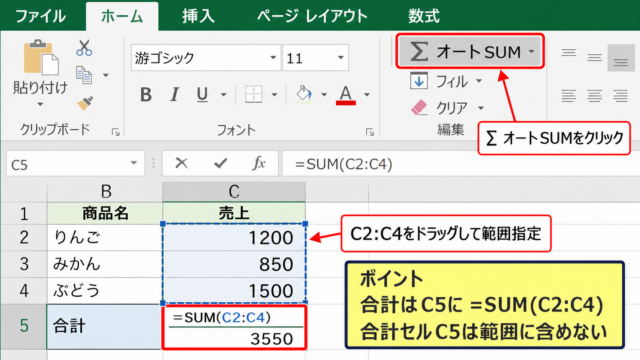Select row 5 header

tap(24, 326)
